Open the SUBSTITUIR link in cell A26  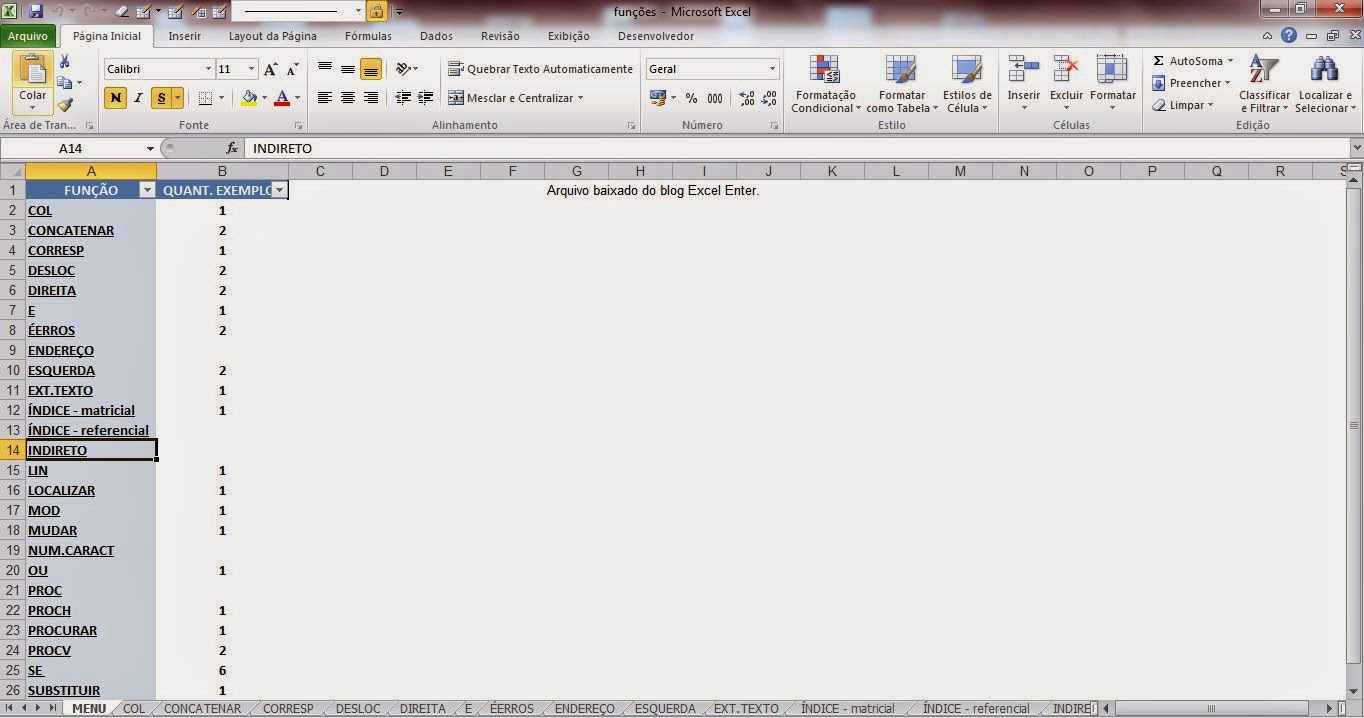(x=64, y=690)
